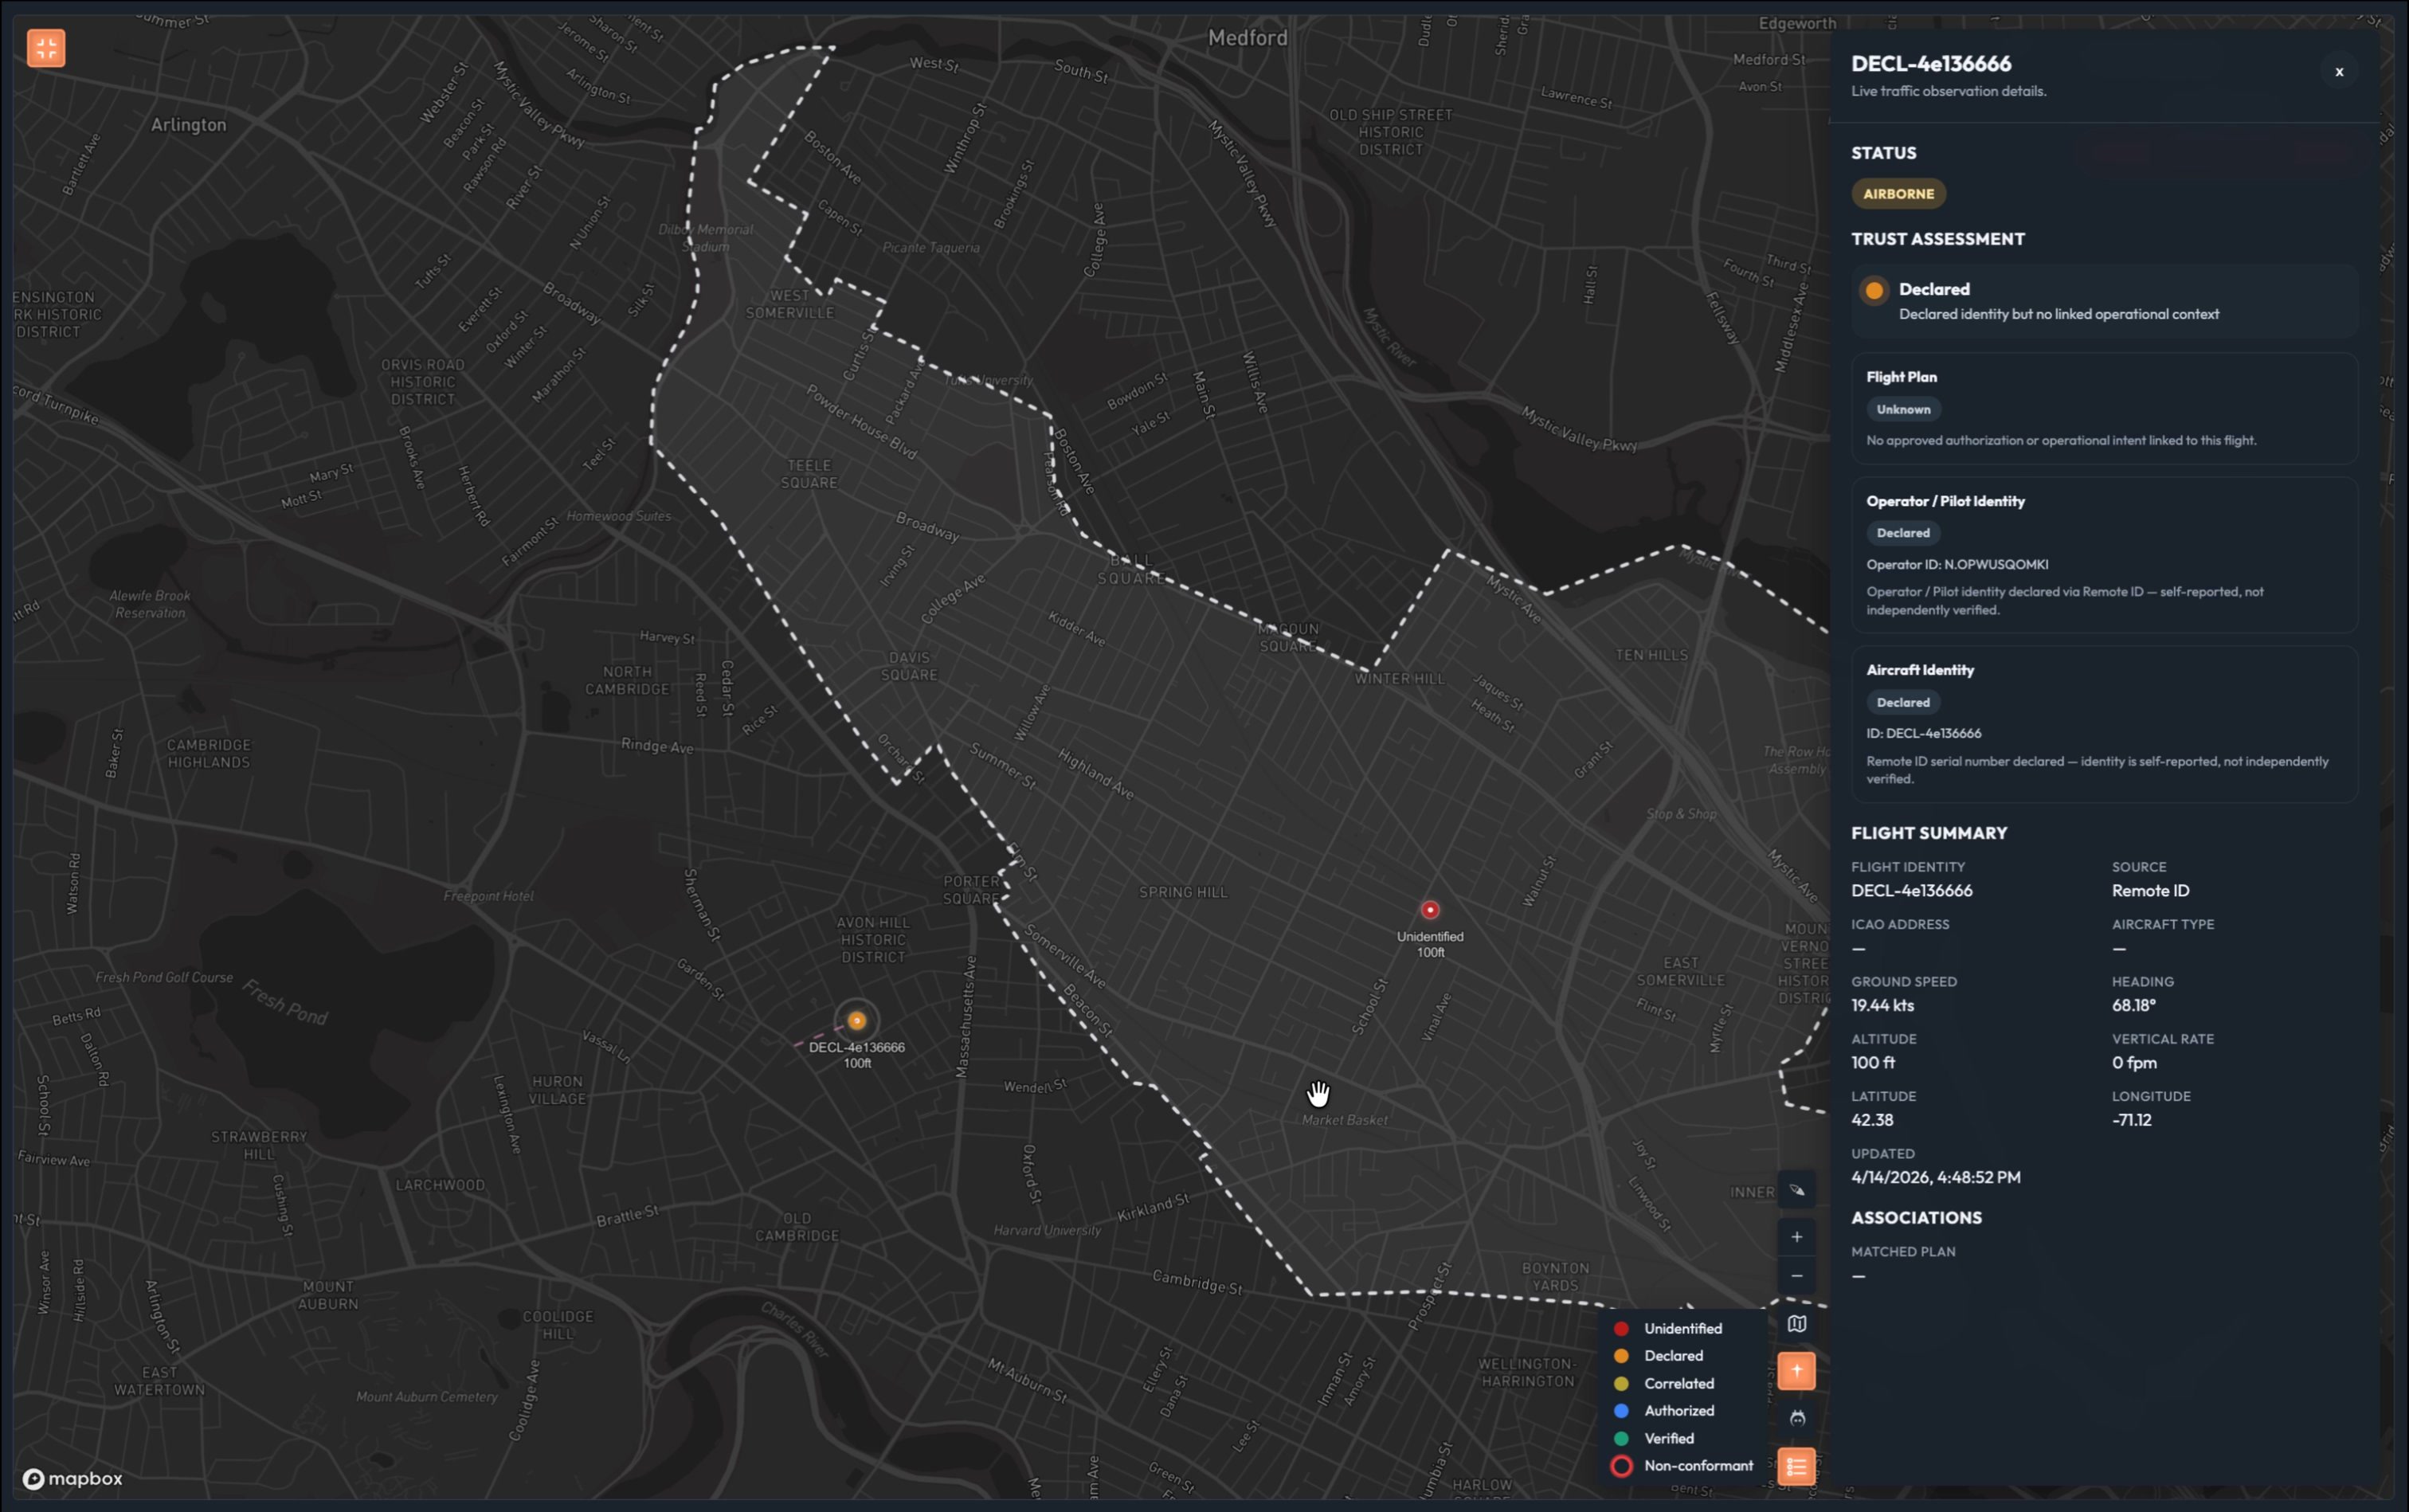The height and width of the screenshot is (1512, 2409).
Task: Click the Mapbox logo link
Action: (x=73, y=1479)
